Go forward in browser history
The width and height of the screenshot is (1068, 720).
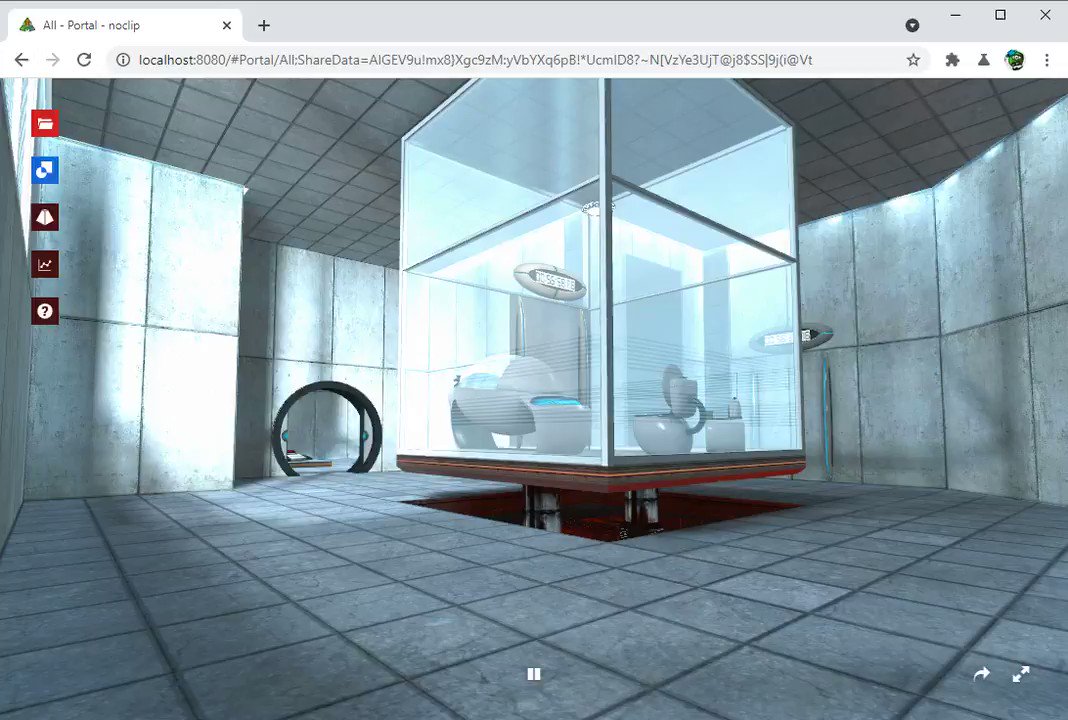(52, 60)
